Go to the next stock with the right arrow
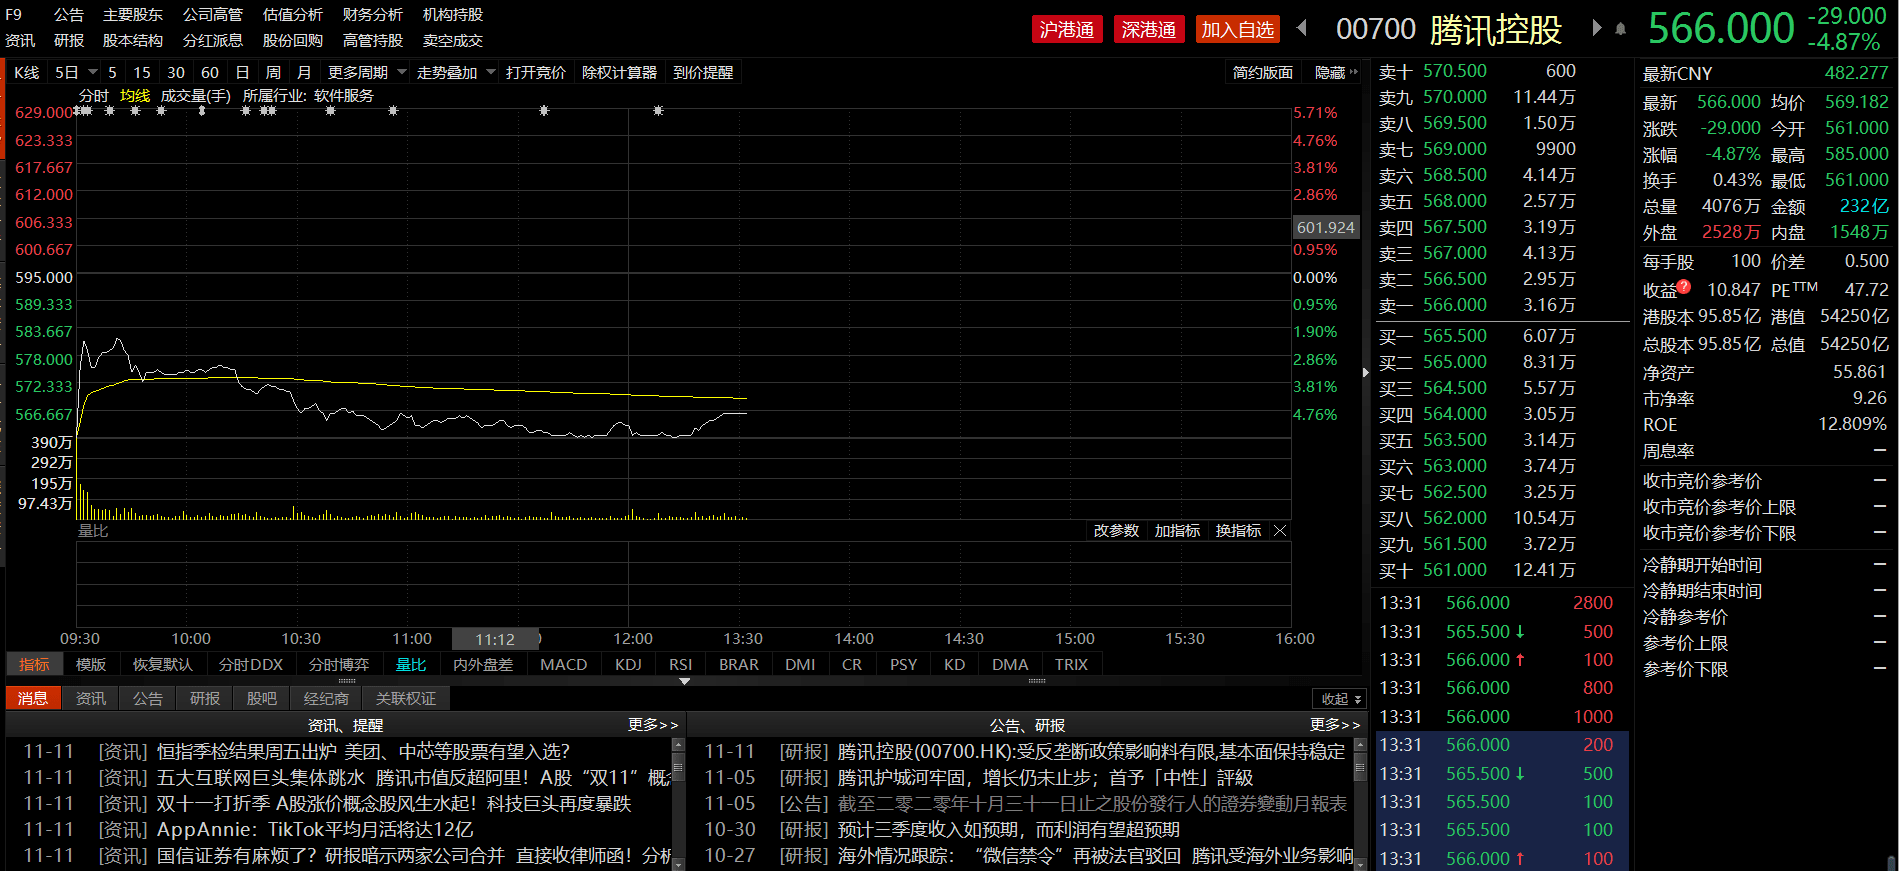 tap(1597, 28)
